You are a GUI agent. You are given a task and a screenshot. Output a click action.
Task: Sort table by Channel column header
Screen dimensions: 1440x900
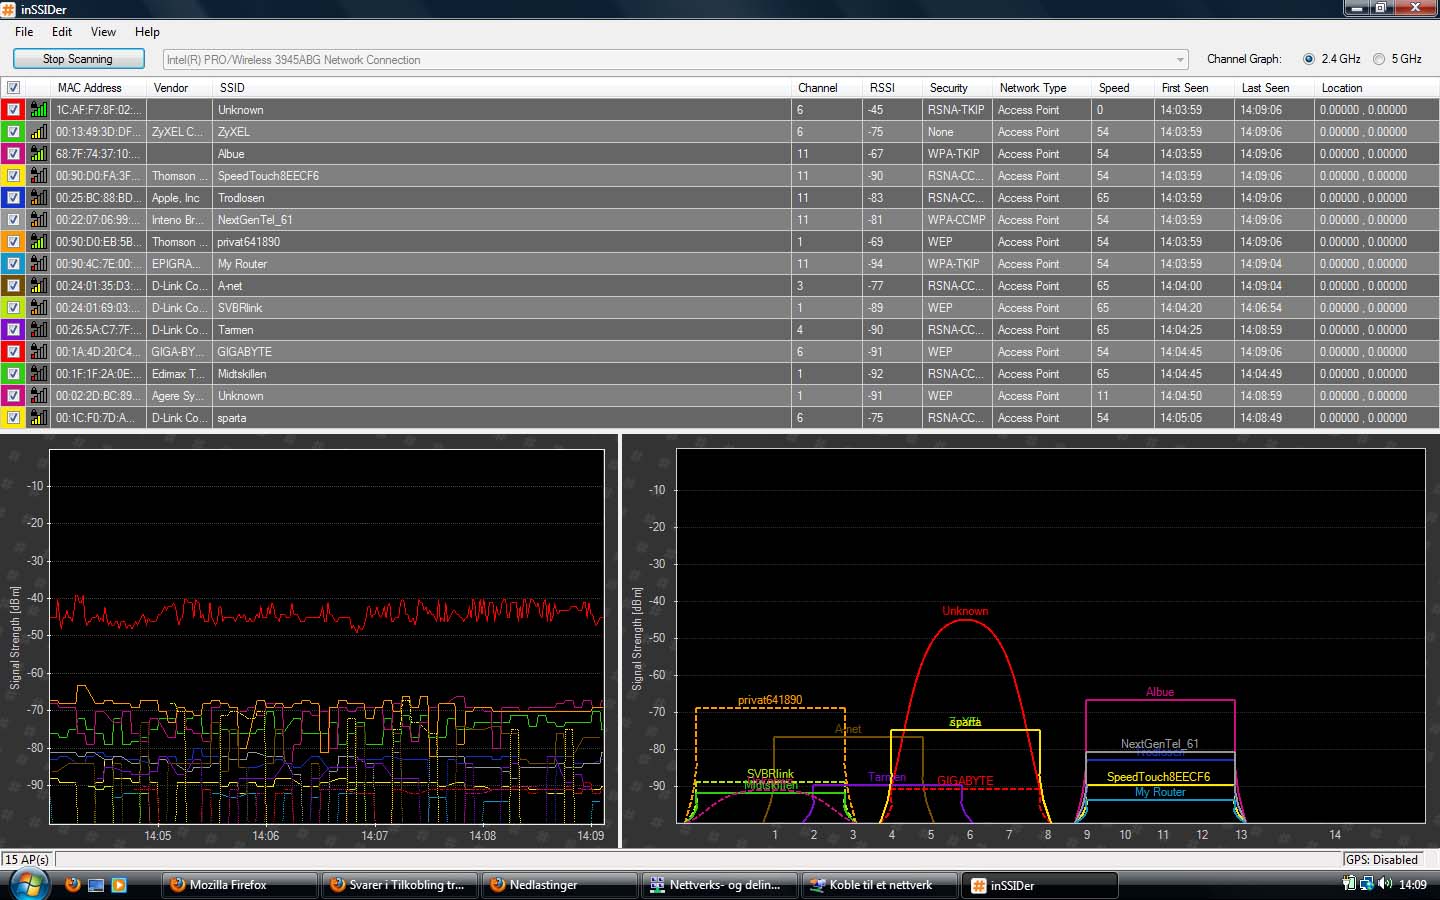pos(826,88)
